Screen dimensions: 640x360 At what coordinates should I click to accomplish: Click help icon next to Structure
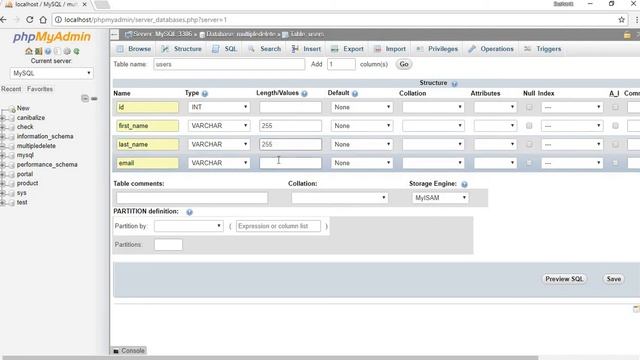tap(454, 83)
